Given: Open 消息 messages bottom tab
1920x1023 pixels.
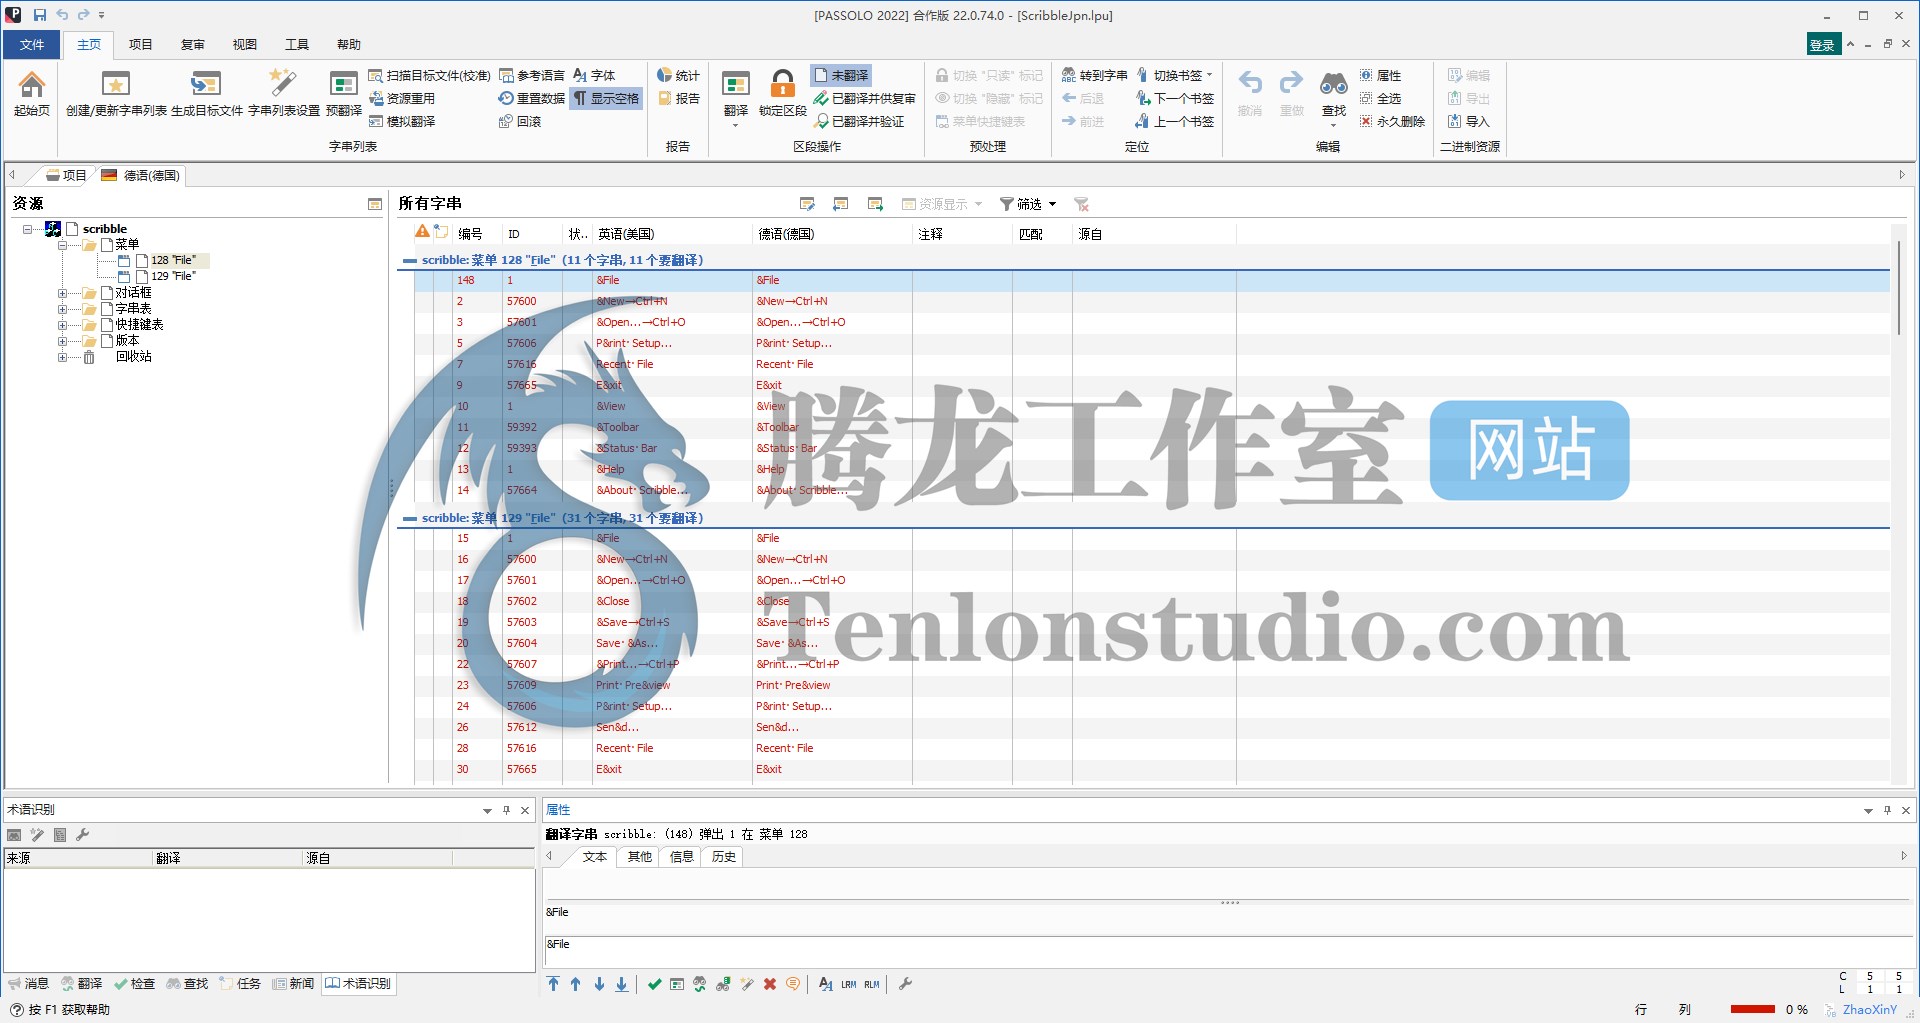Looking at the screenshot, I should [28, 984].
